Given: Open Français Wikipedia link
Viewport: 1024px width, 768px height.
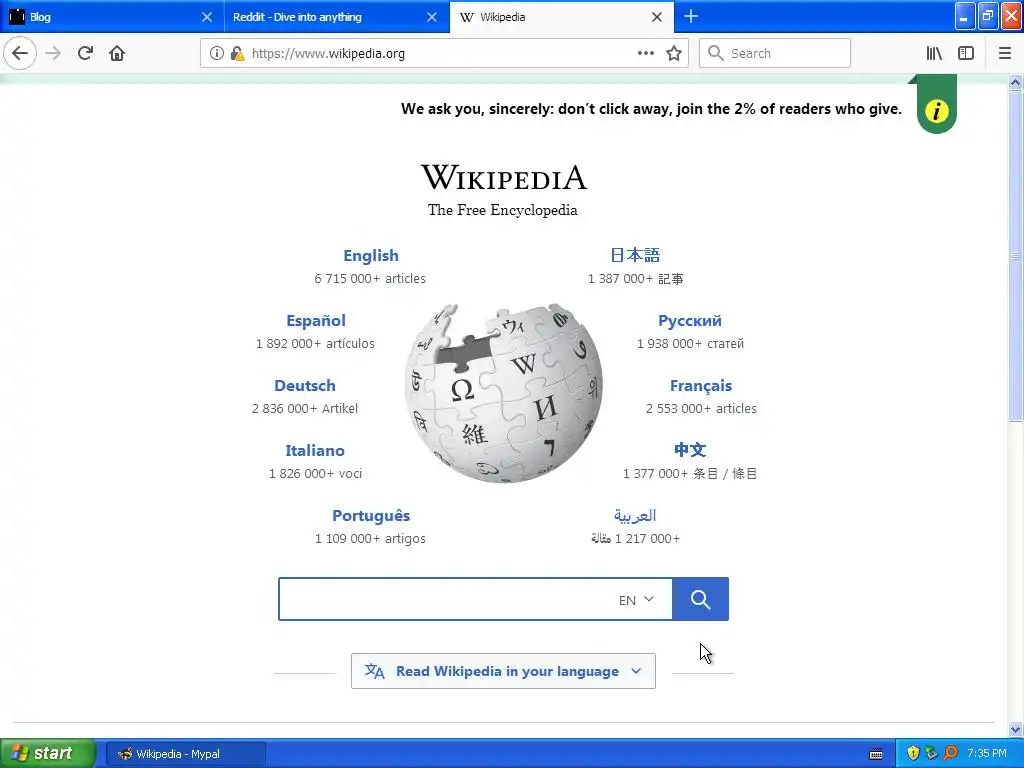Looking at the screenshot, I should (701, 385).
